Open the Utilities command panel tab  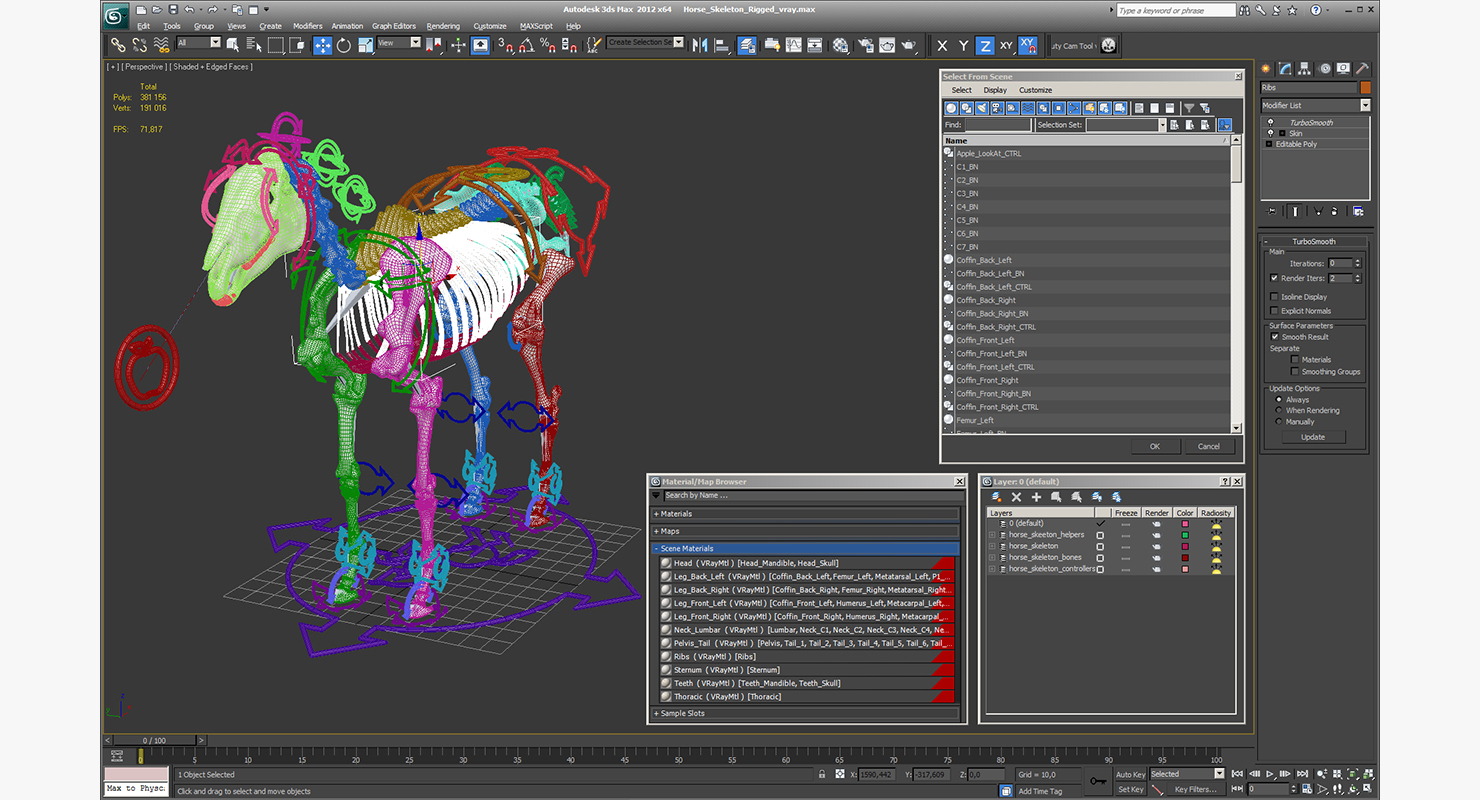(1363, 68)
